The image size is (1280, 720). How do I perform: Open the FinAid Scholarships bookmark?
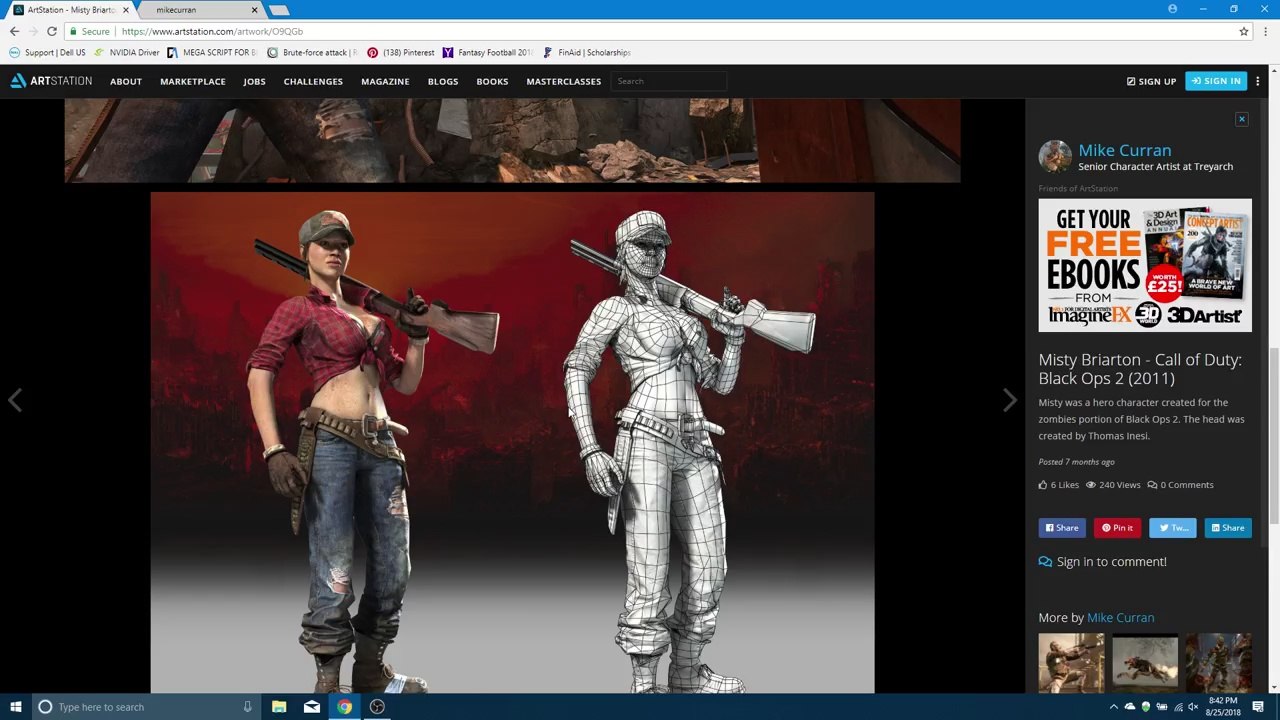pyautogui.click(x=587, y=52)
